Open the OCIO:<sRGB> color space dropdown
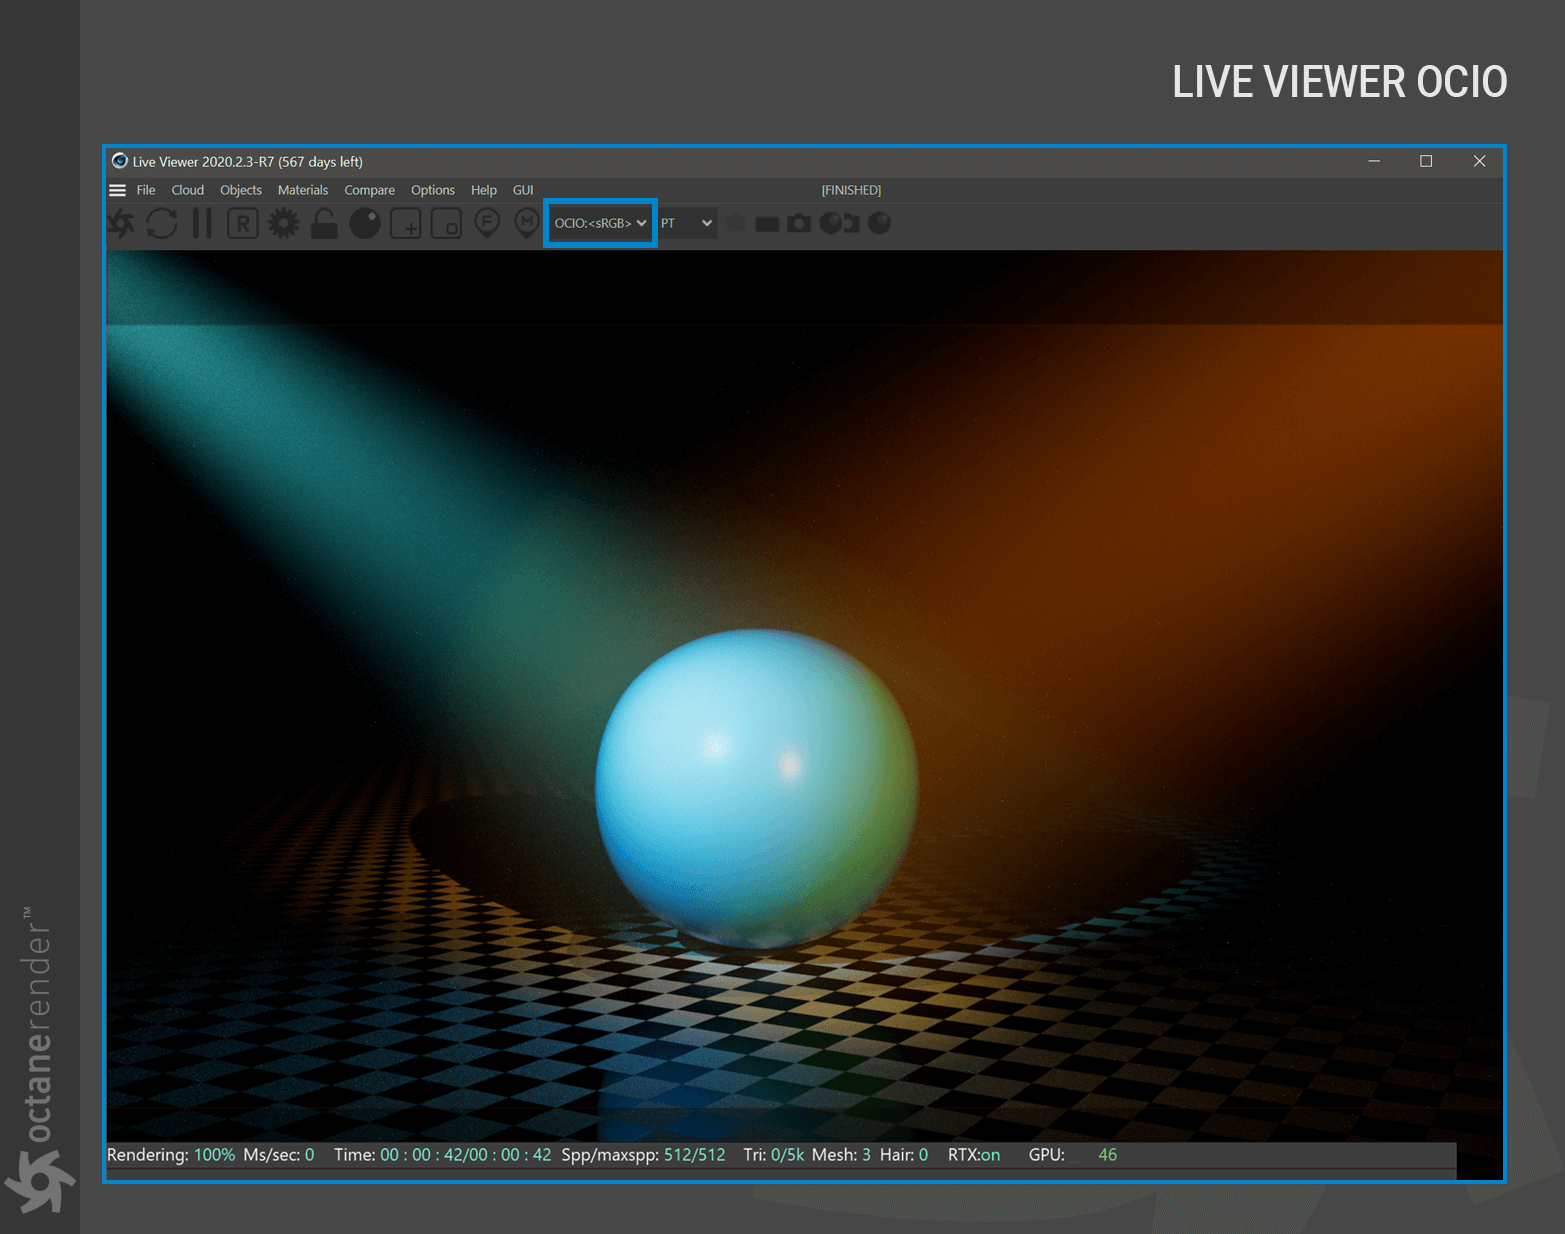 pyautogui.click(x=600, y=223)
